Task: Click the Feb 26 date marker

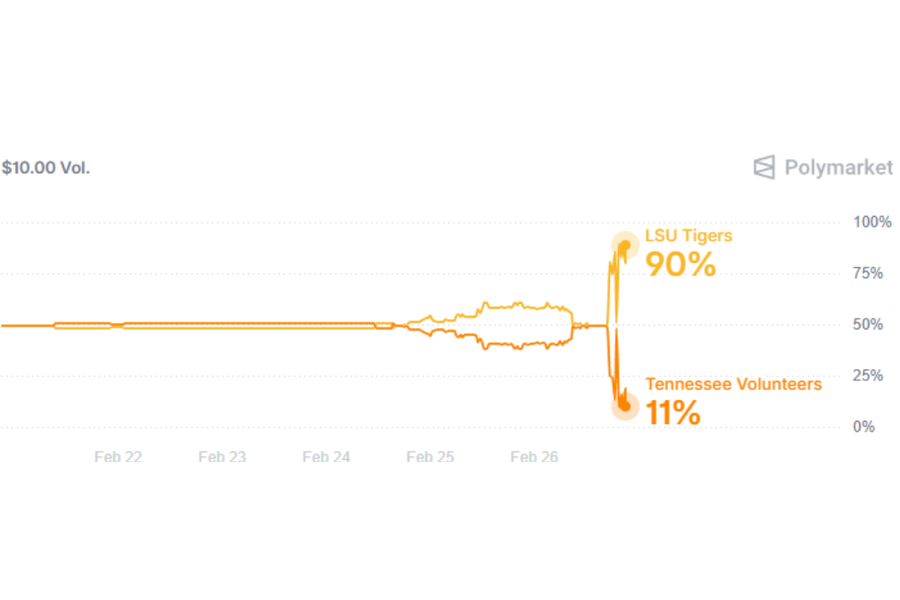Action: pyautogui.click(x=534, y=457)
